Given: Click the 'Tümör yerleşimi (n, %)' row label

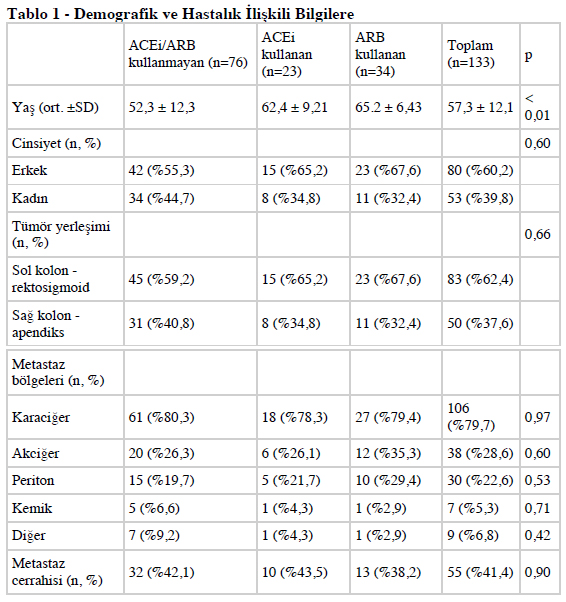Looking at the screenshot, I should tap(61, 234).
